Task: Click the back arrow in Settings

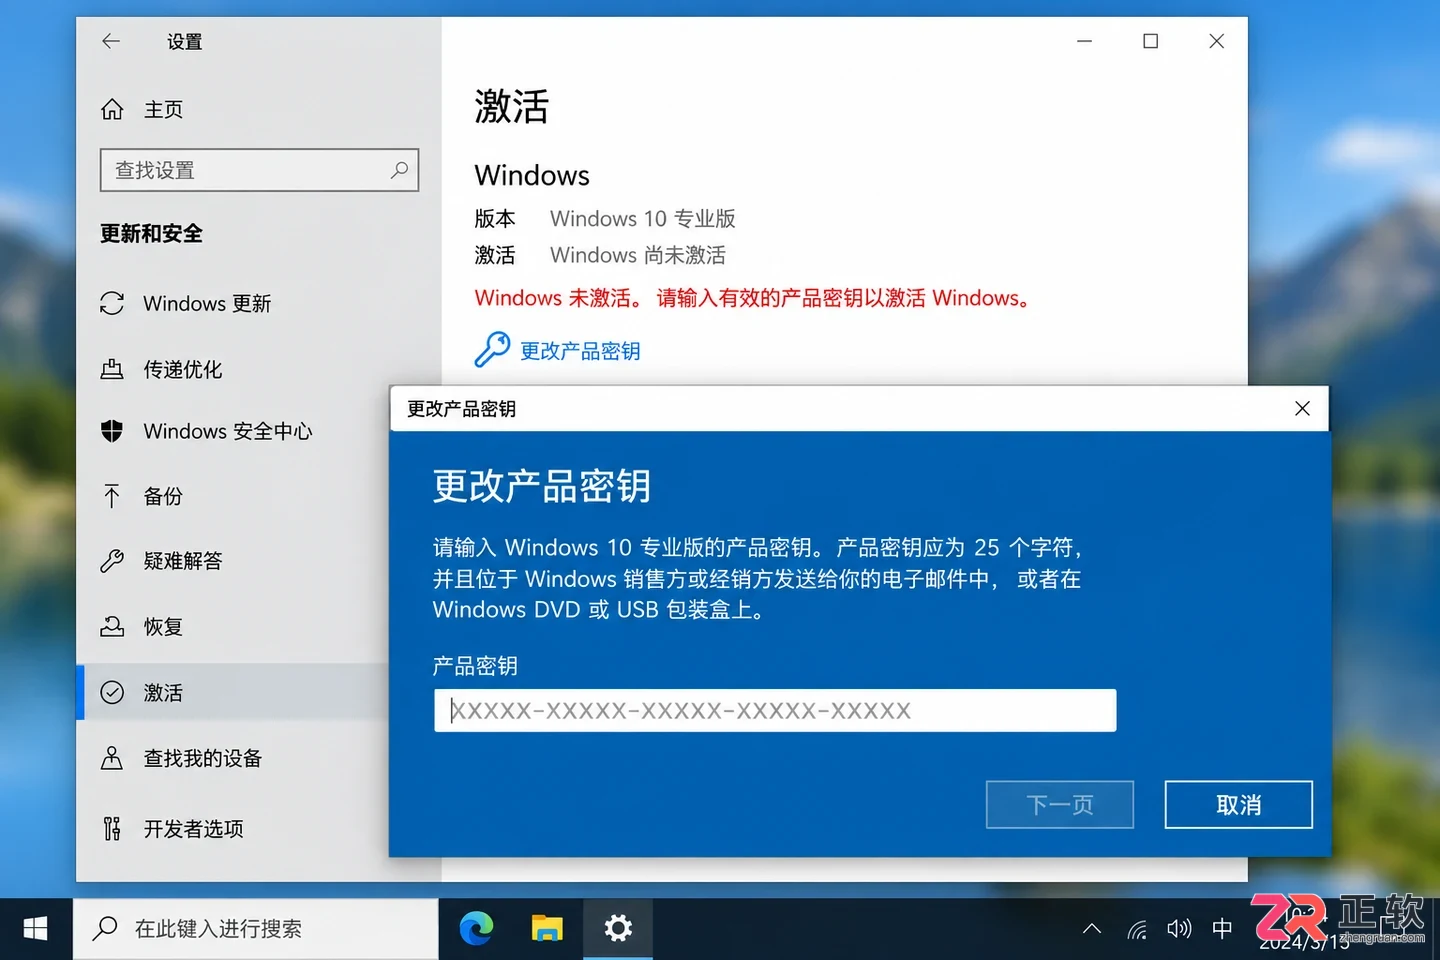Action: [x=111, y=41]
